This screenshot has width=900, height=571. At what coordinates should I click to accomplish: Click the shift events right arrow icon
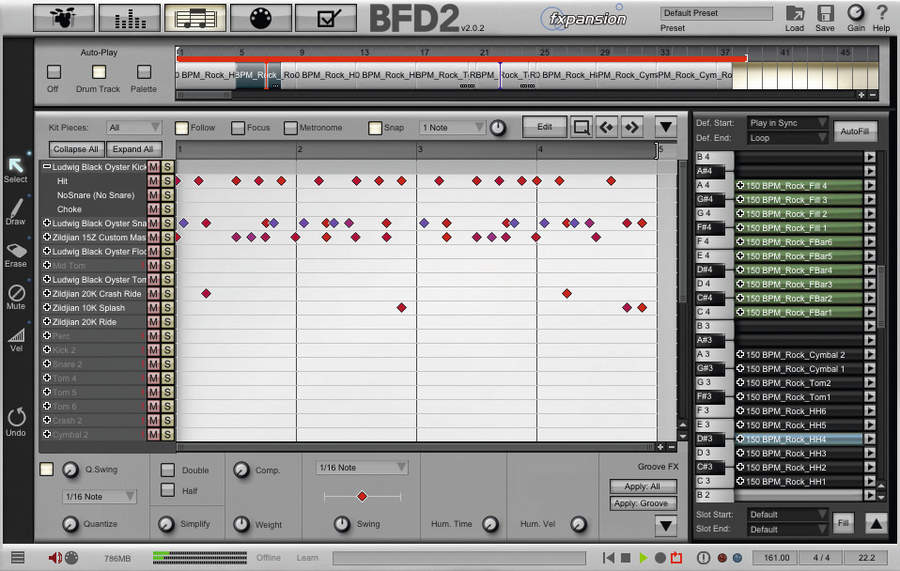click(631, 127)
